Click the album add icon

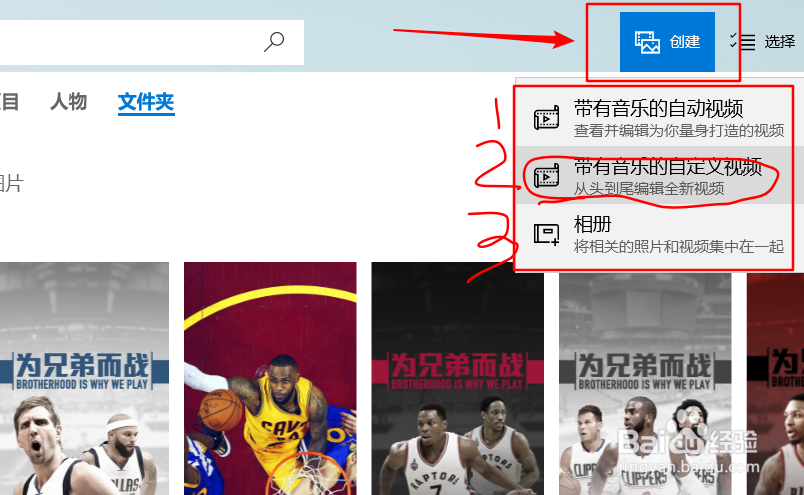click(547, 234)
